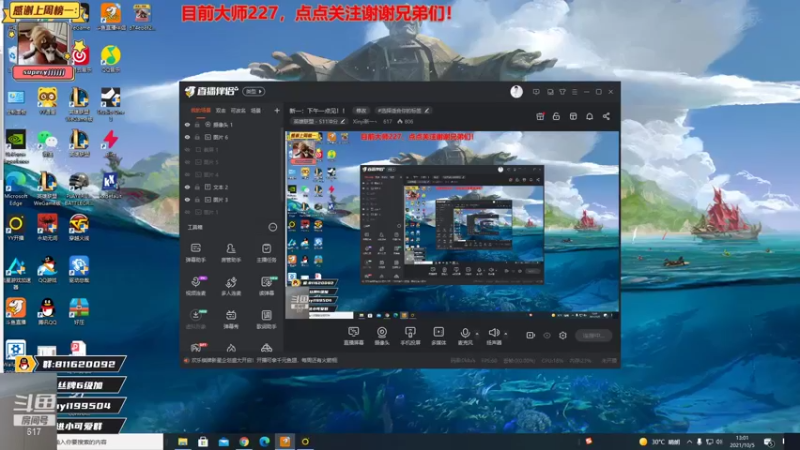This screenshot has width=800, height=450.
Task: Open the 歌词助手 lyrics assistant tool
Action: [266, 319]
